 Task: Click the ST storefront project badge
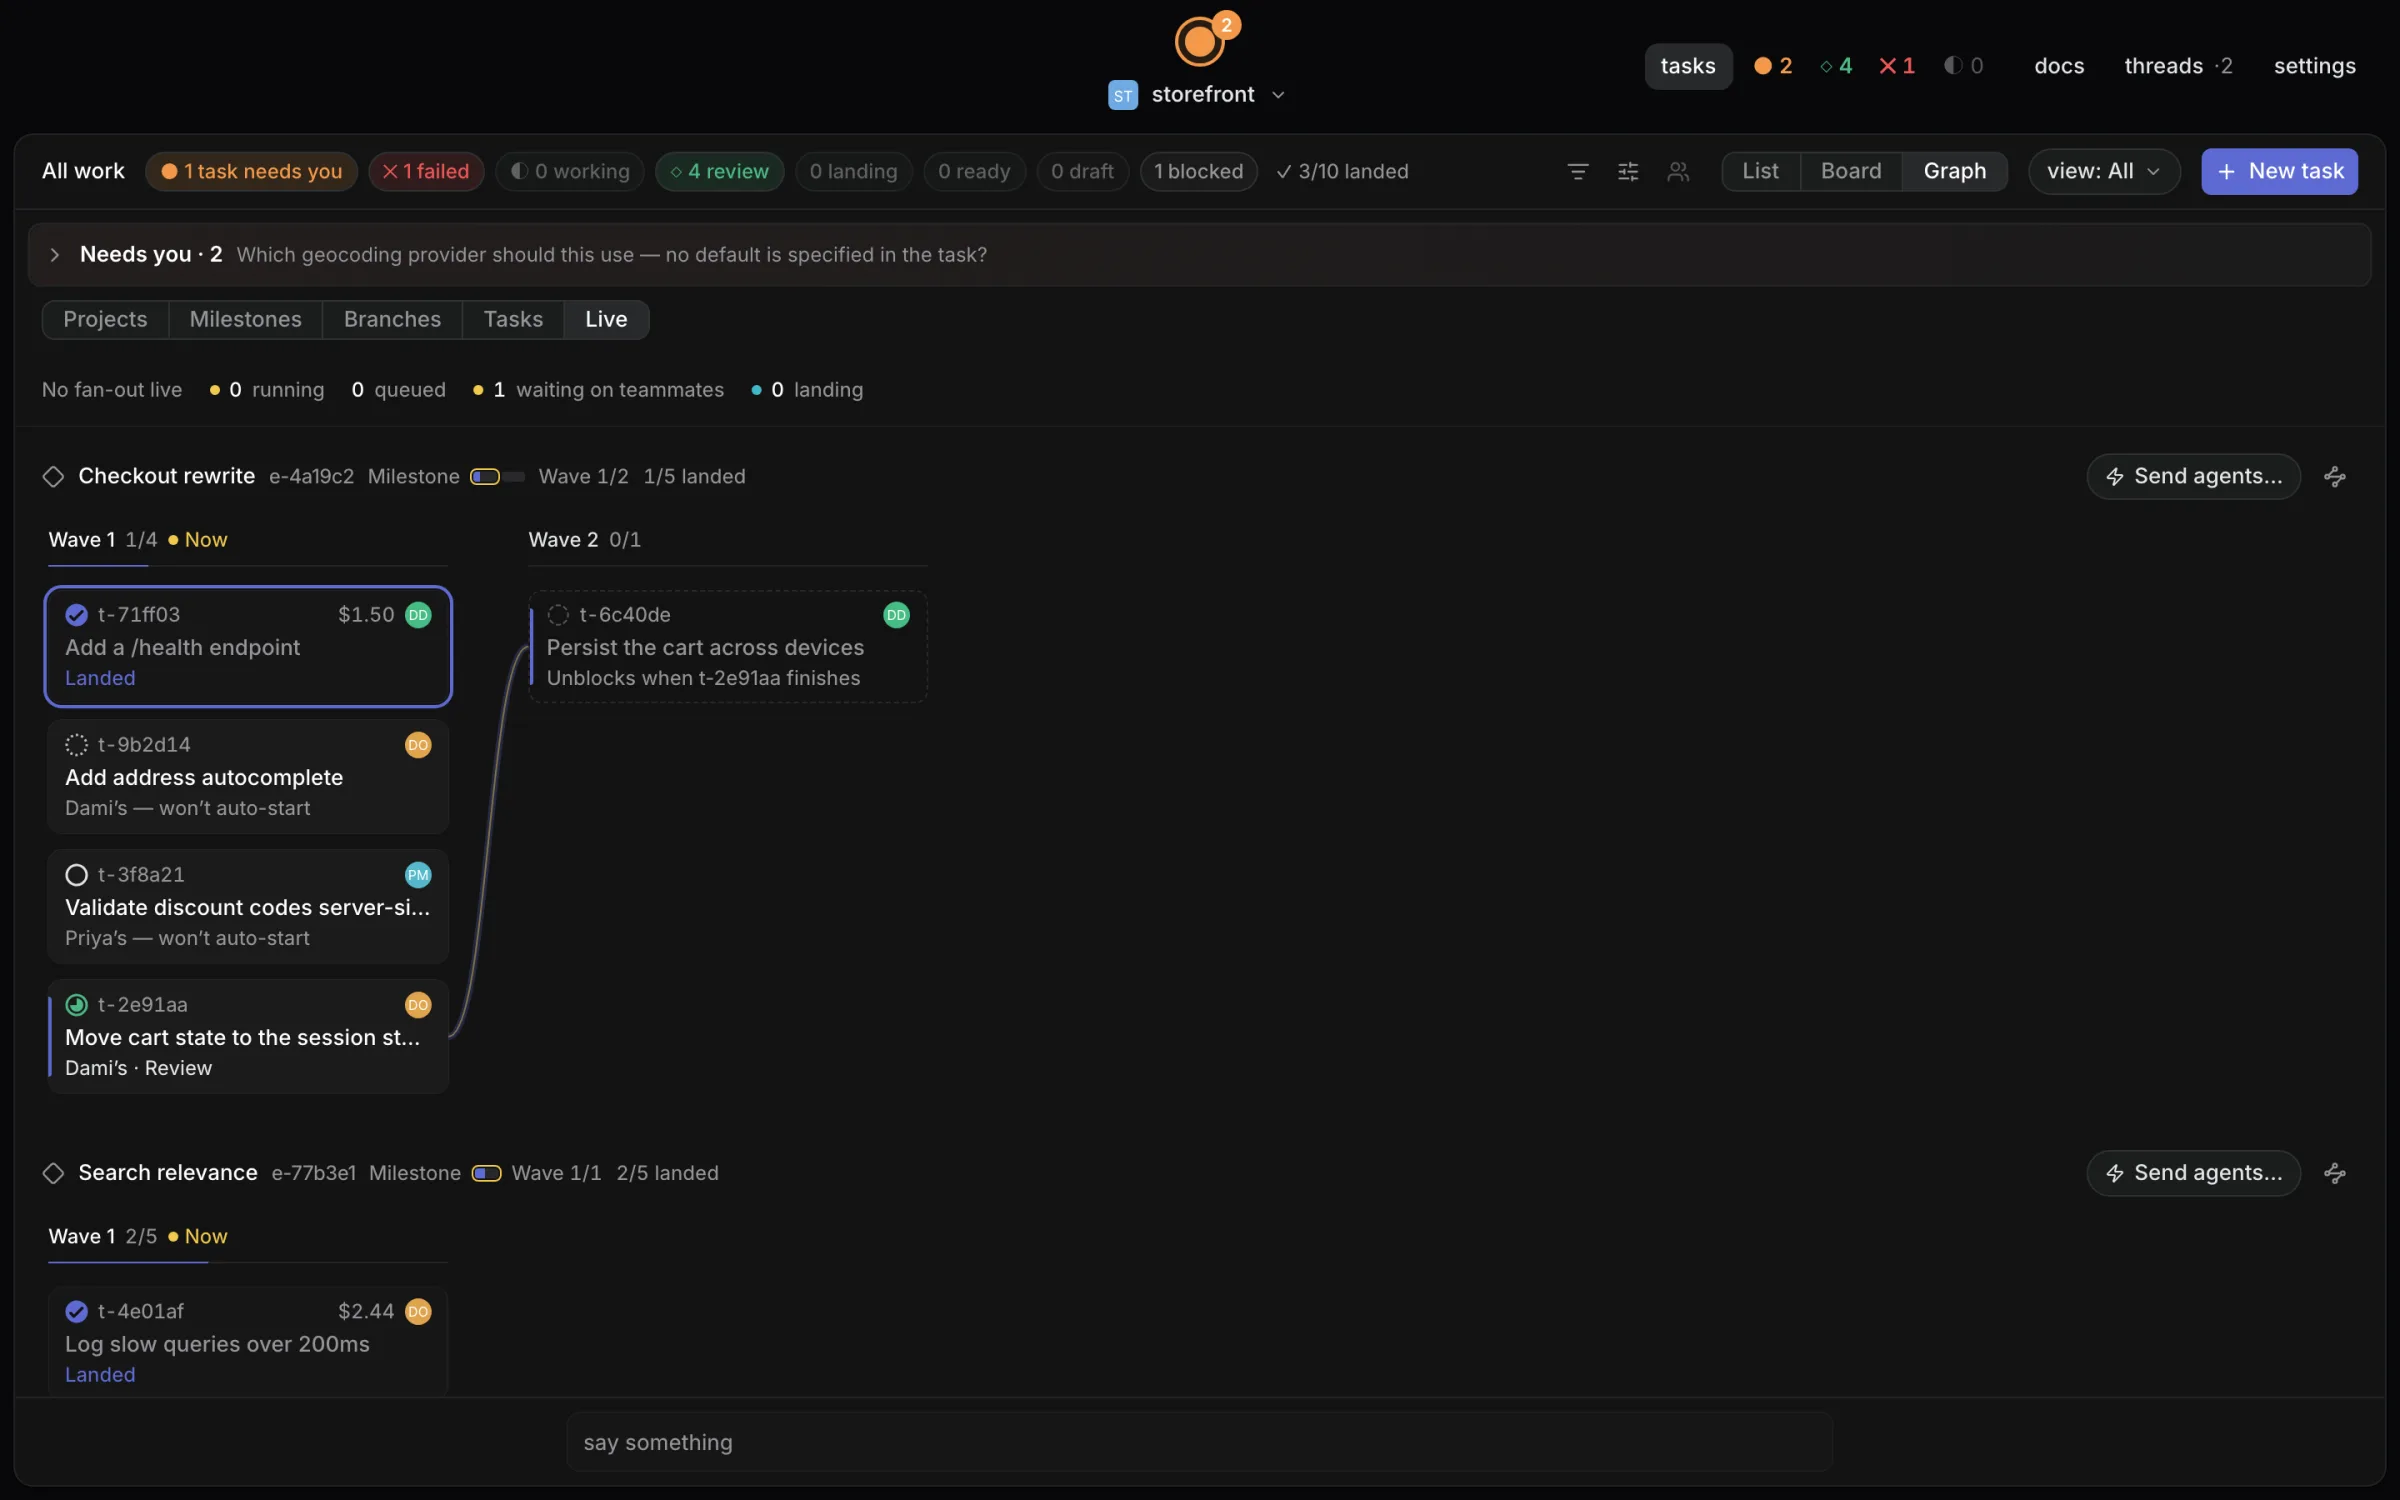1123,95
